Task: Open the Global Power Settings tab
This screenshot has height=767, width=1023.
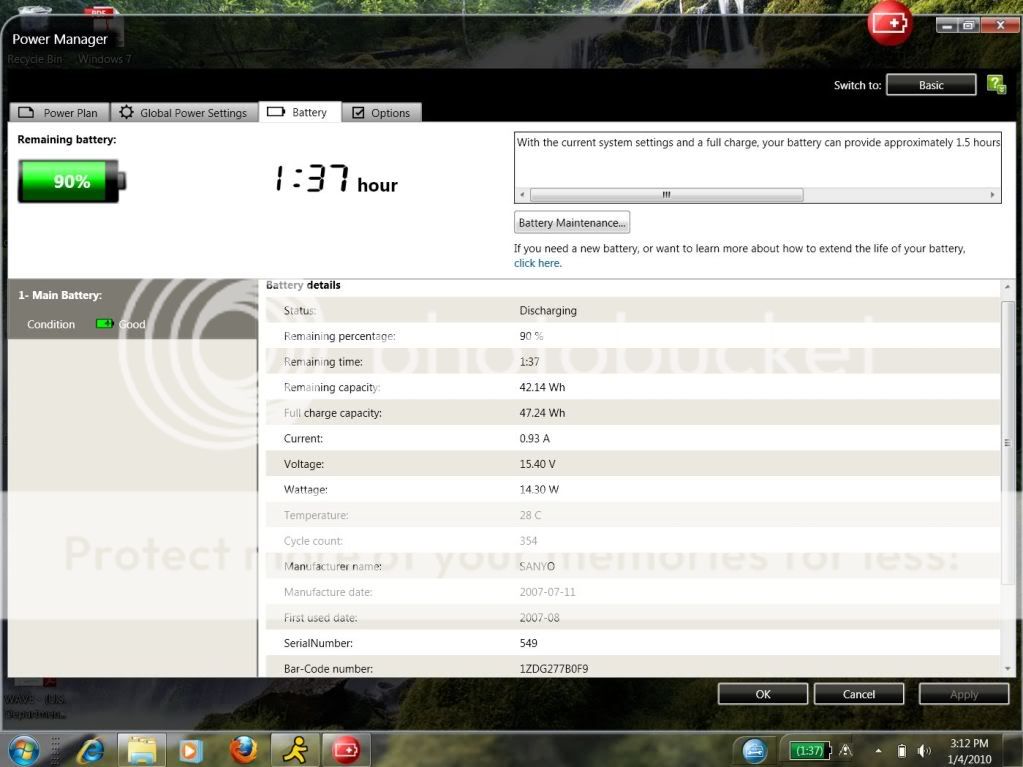Action: pyautogui.click(x=183, y=113)
